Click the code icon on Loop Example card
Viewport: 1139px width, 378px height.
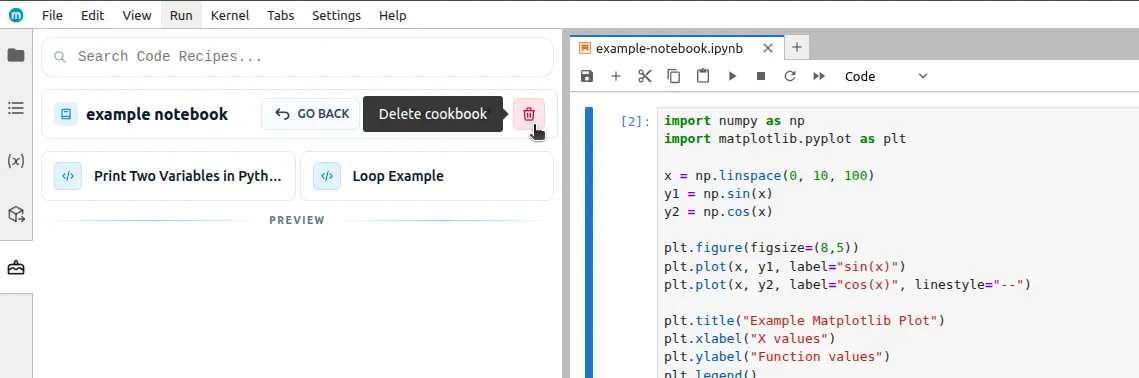(x=327, y=176)
